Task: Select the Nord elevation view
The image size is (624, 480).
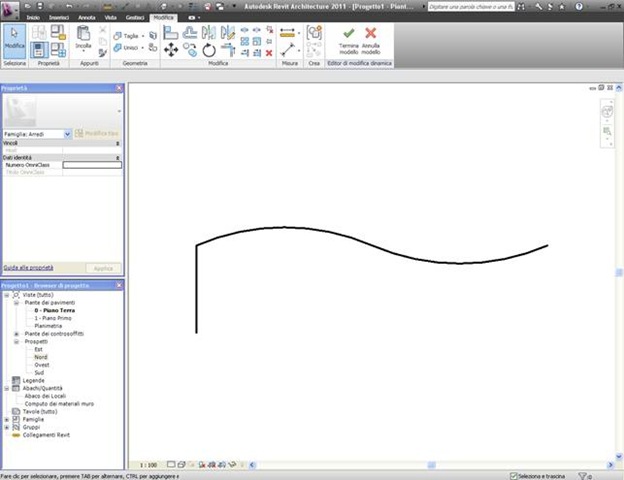Action: 41,357
